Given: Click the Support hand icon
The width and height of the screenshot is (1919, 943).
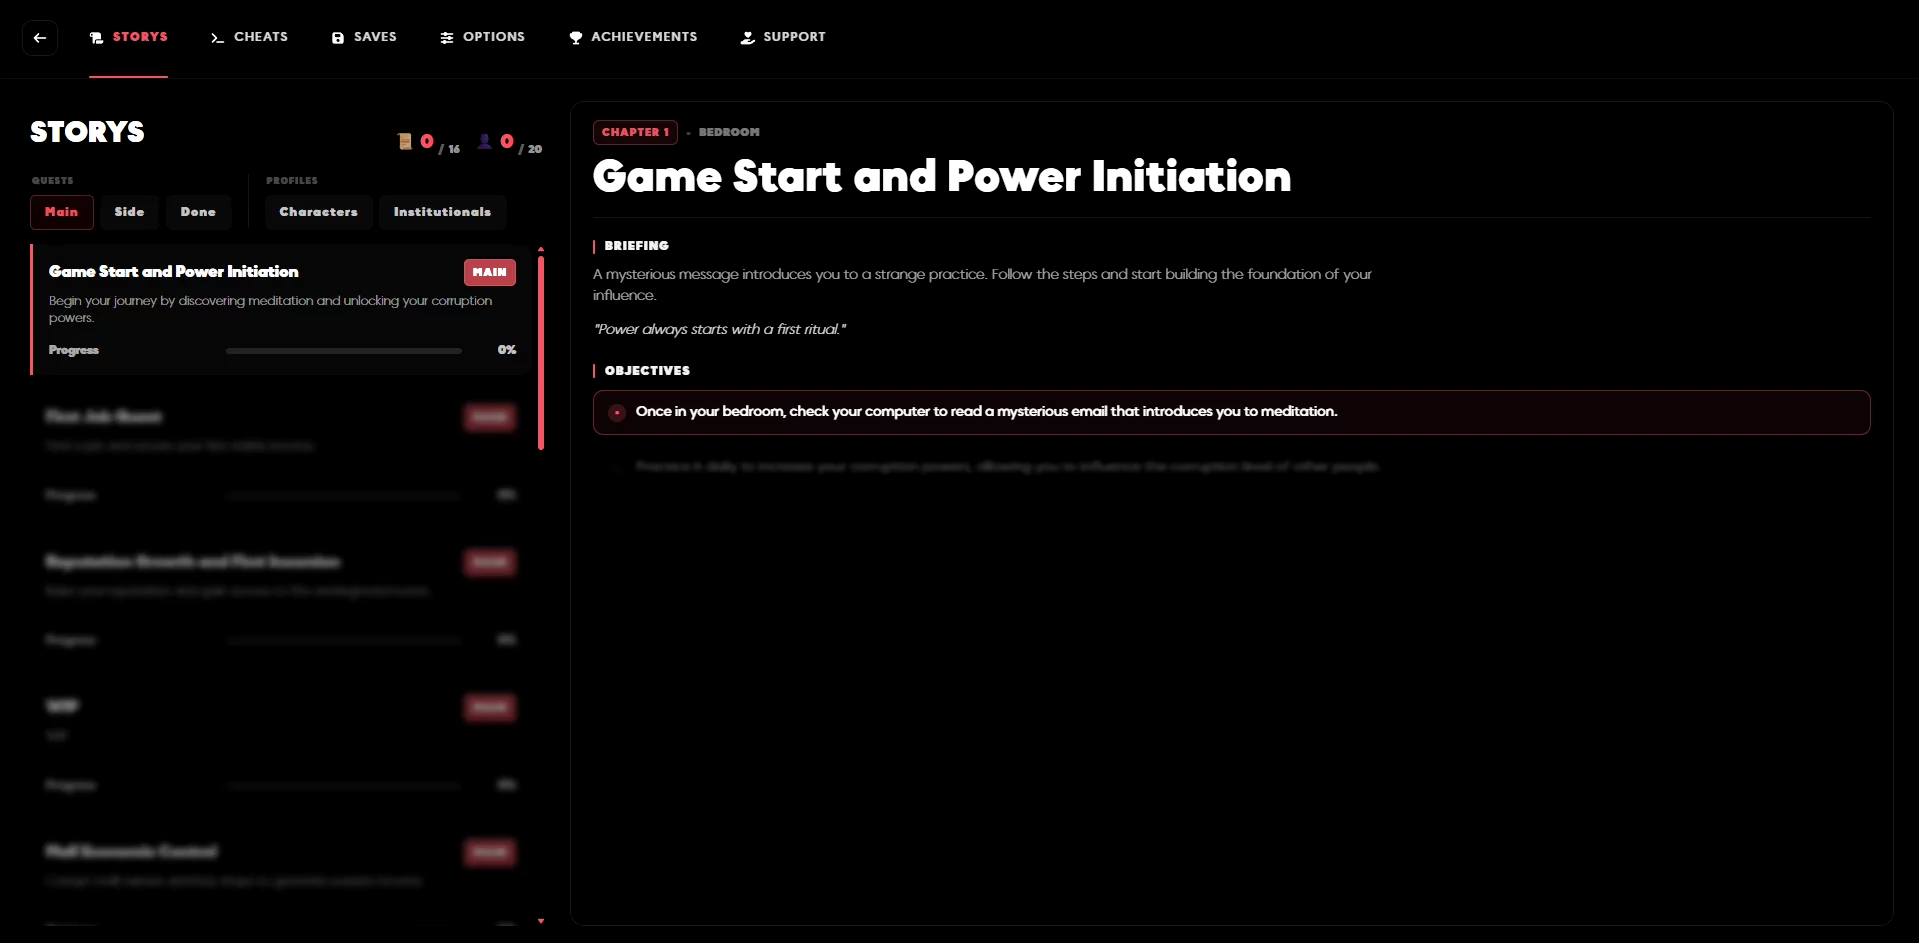Looking at the screenshot, I should pos(747,38).
